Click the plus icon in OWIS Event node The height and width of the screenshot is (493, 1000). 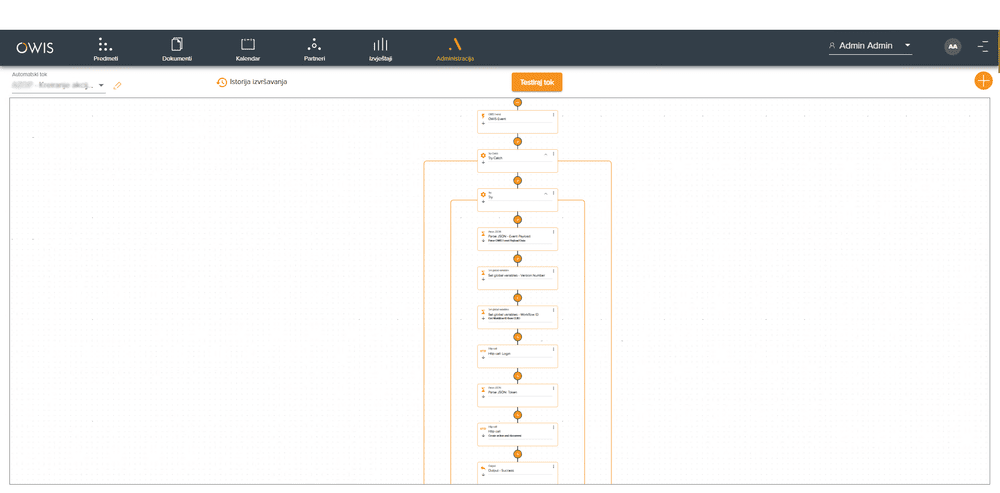483,124
